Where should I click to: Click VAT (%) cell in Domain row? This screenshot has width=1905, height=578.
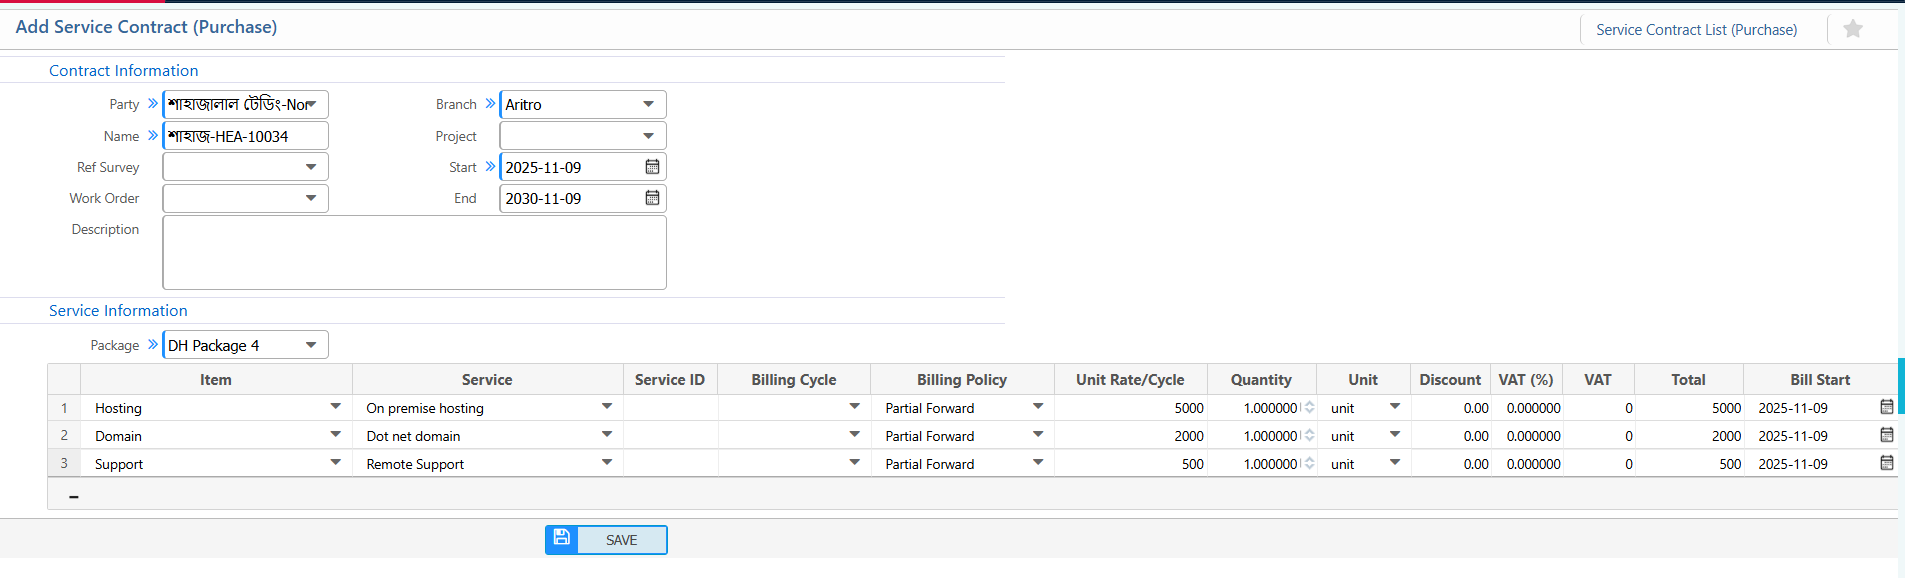(1527, 436)
